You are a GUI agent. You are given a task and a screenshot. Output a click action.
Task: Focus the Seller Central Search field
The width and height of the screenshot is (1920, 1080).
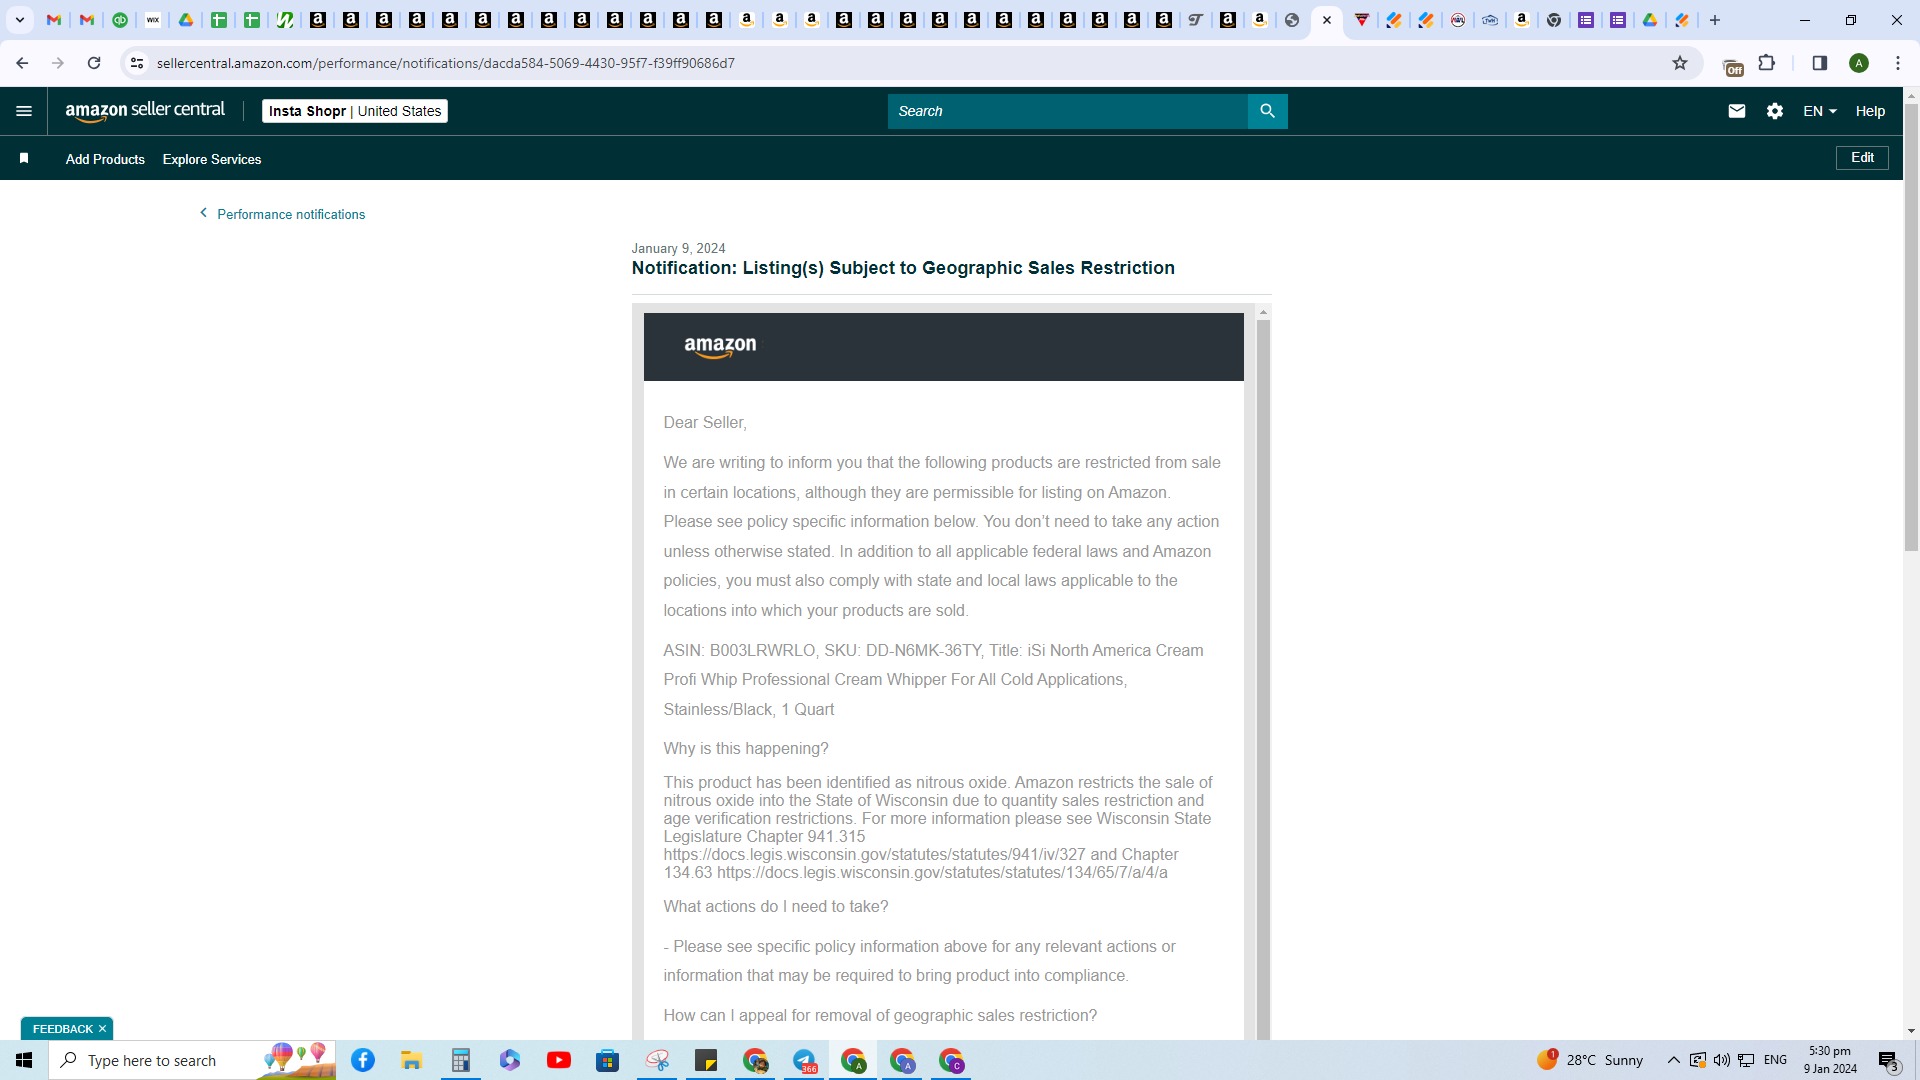(x=1067, y=111)
